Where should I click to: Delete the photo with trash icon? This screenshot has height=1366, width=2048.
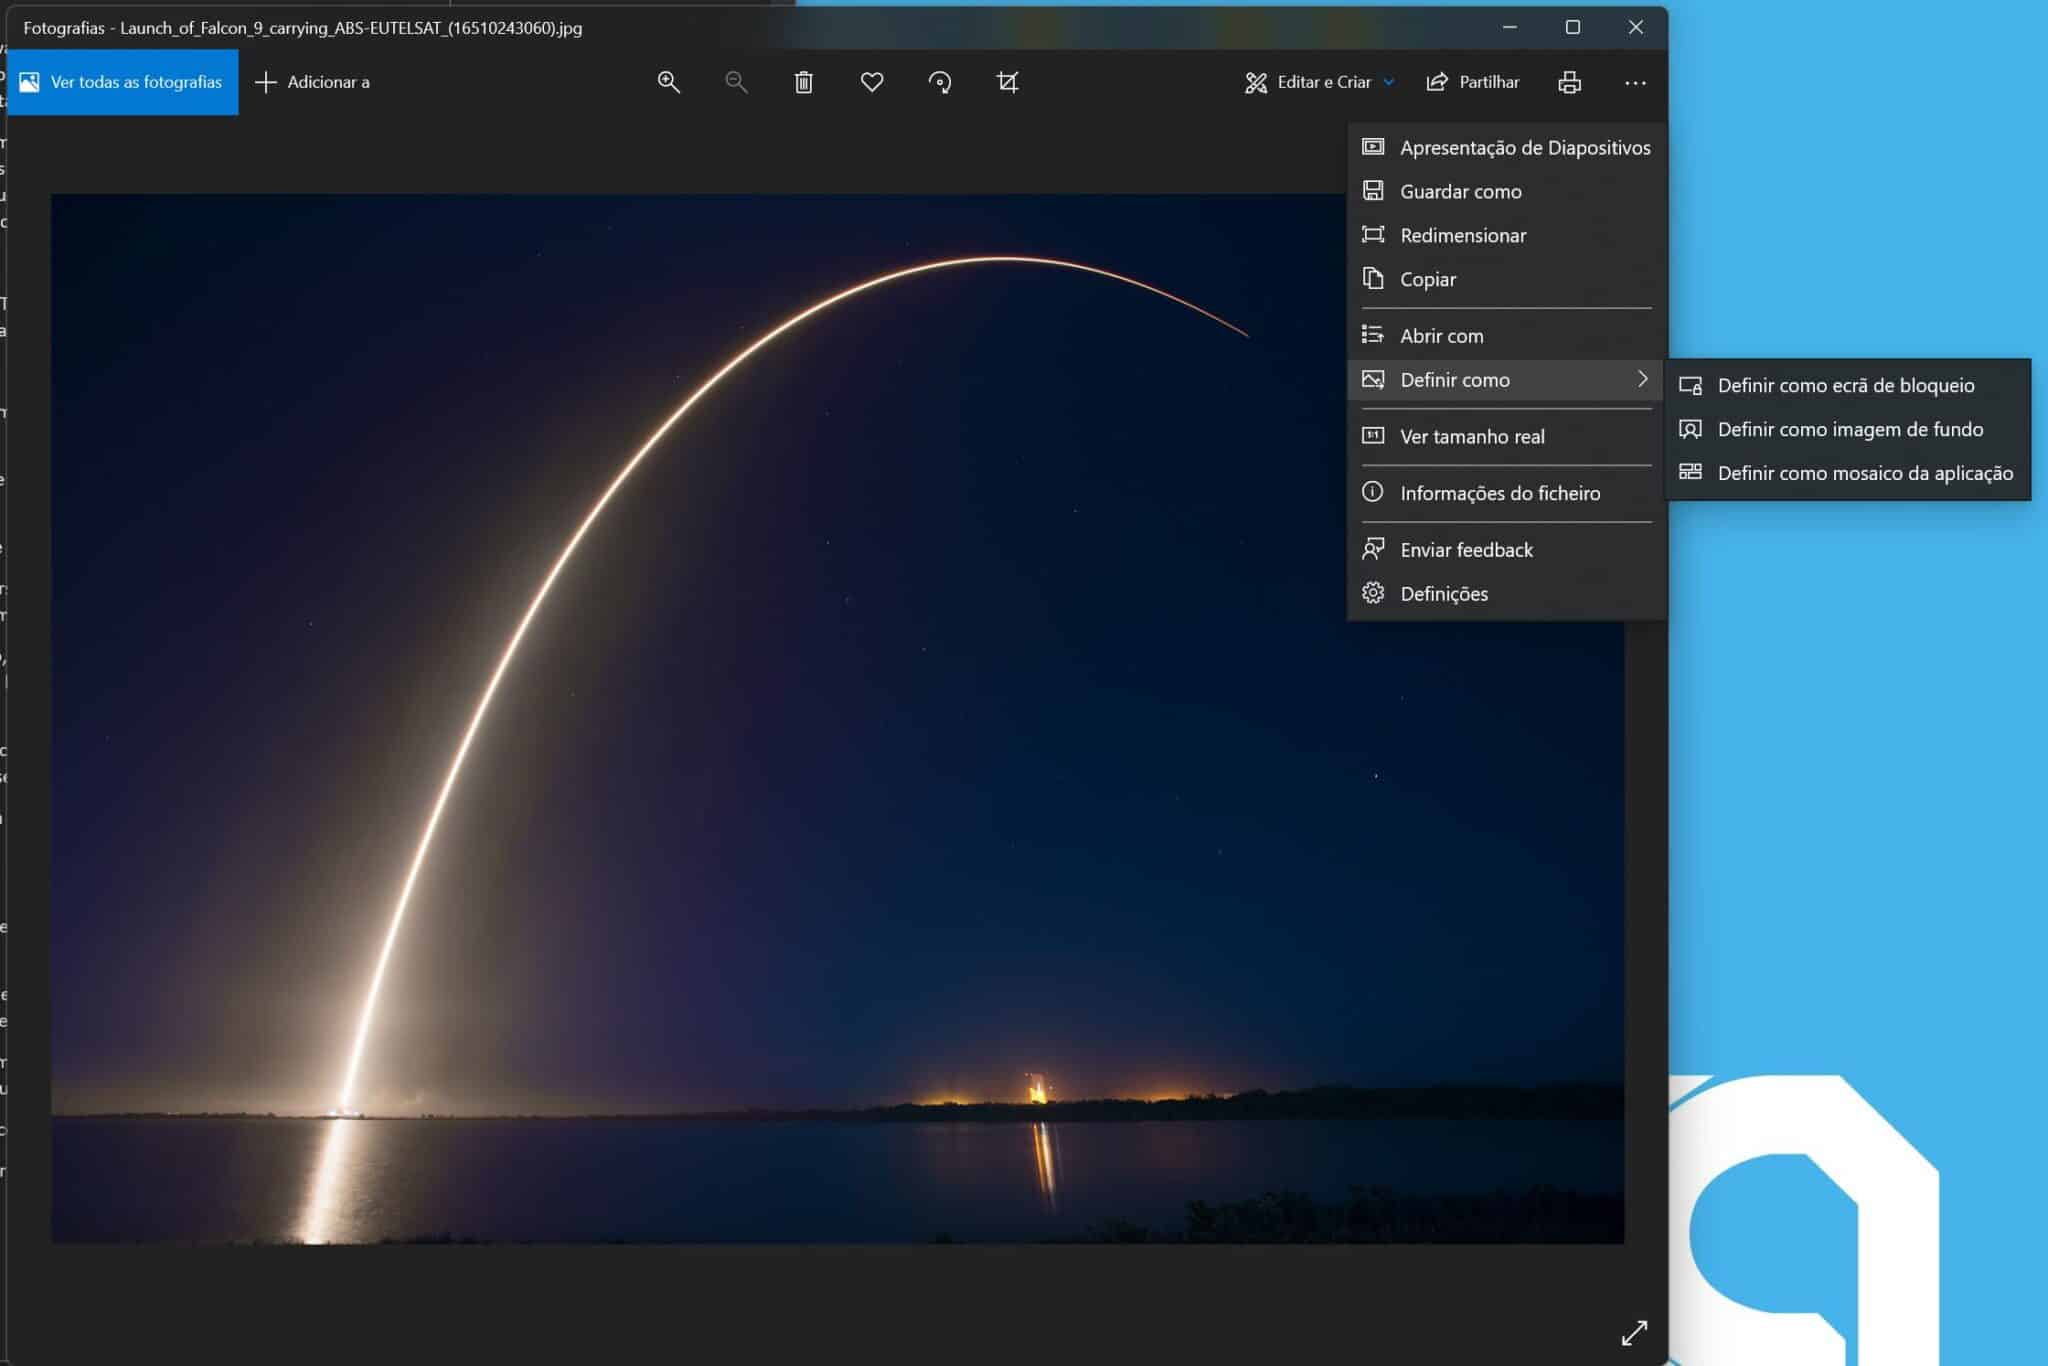(804, 82)
